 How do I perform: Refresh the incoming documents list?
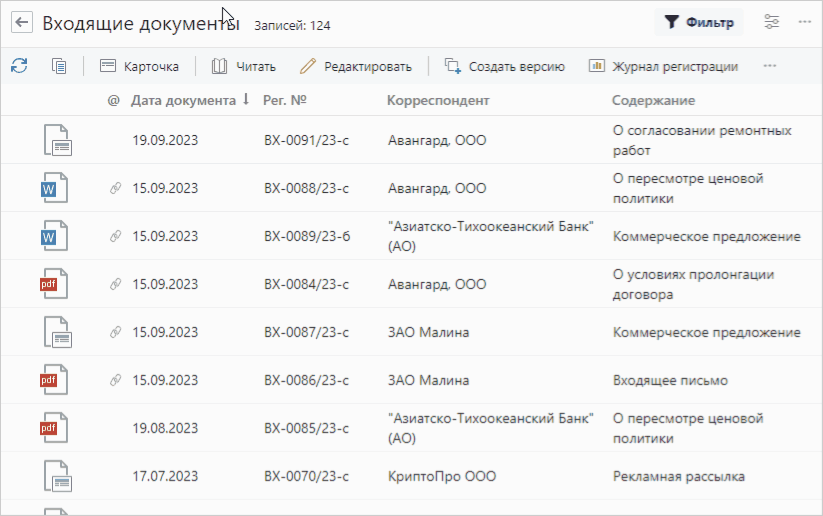19,66
